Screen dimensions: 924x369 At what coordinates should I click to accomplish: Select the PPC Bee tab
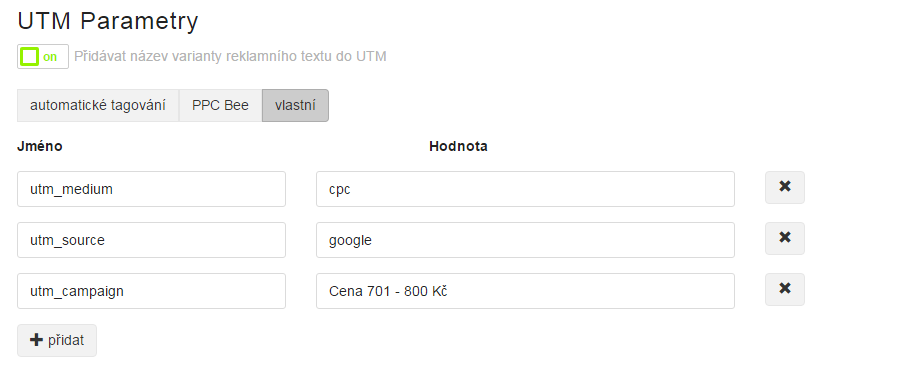pyautogui.click(x=220, y=106)
